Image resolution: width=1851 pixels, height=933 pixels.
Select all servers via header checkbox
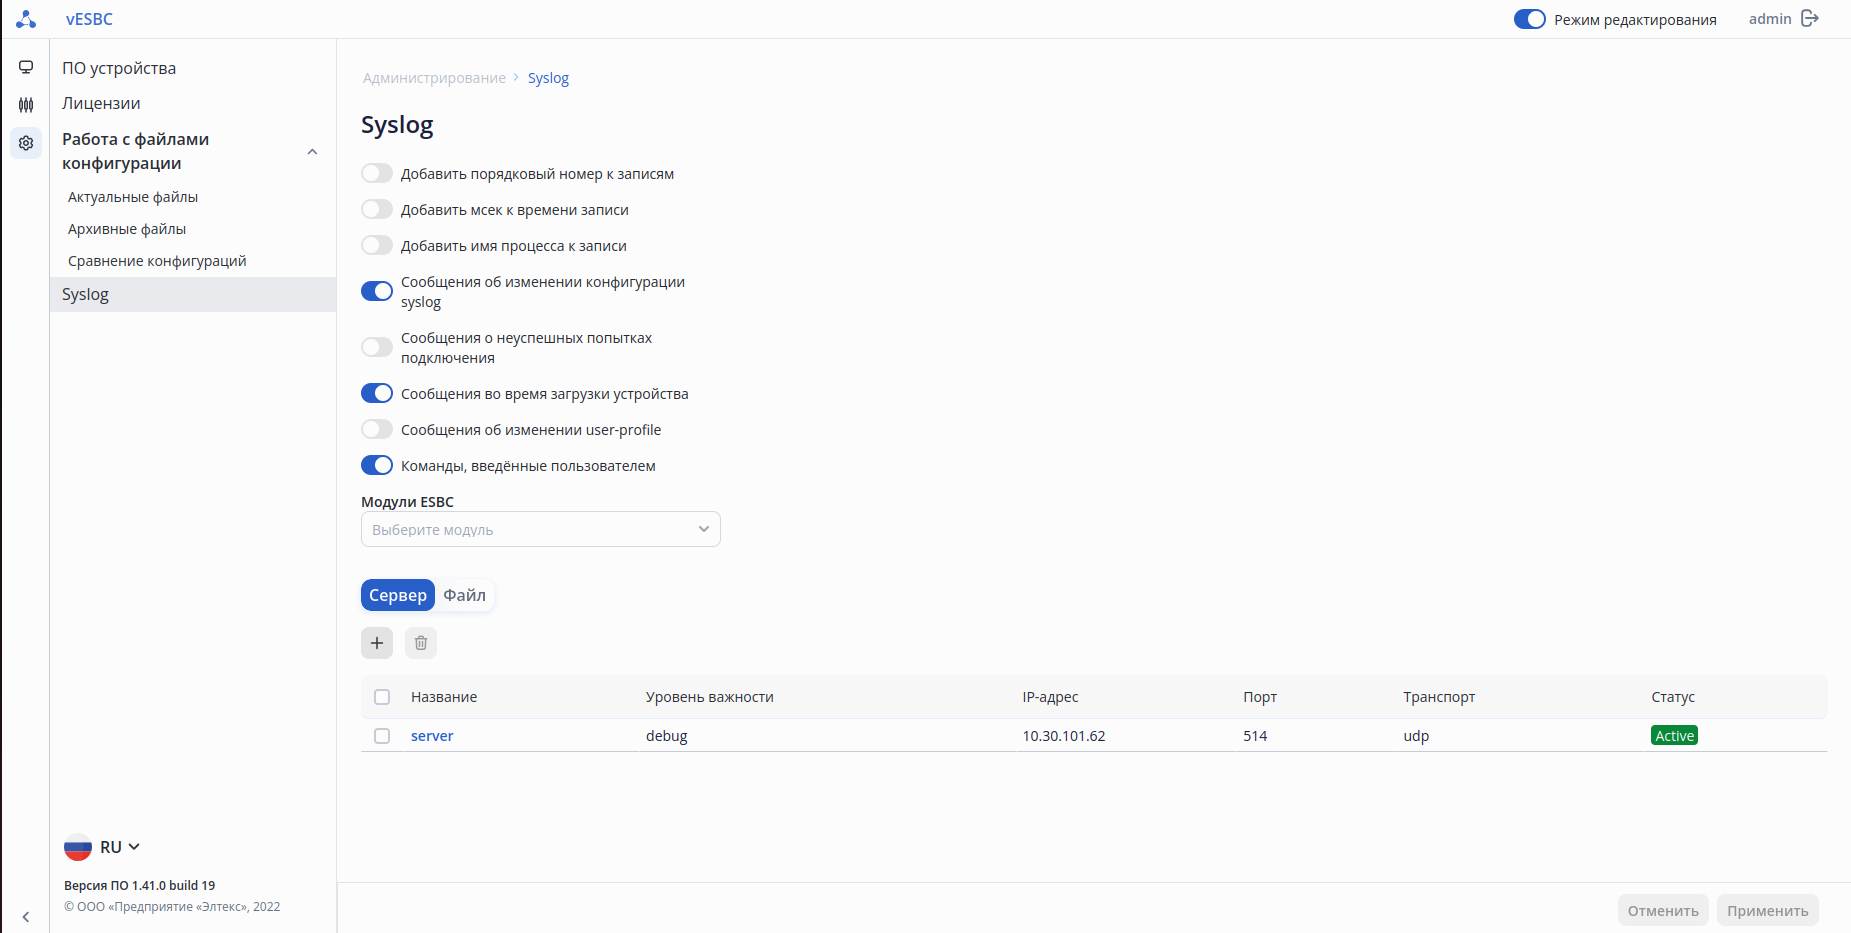click(x=382, y=697)
